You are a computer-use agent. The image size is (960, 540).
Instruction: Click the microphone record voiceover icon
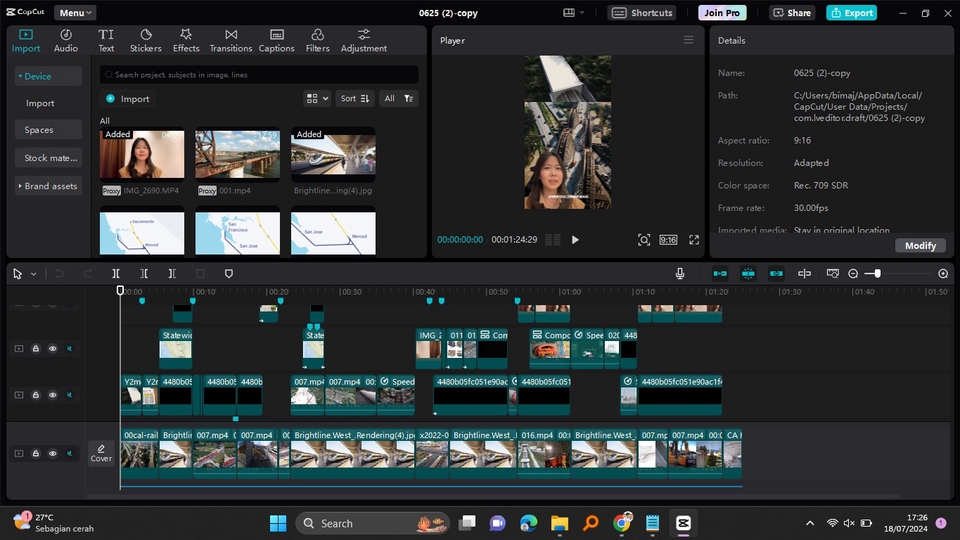[x=680, y=273]
